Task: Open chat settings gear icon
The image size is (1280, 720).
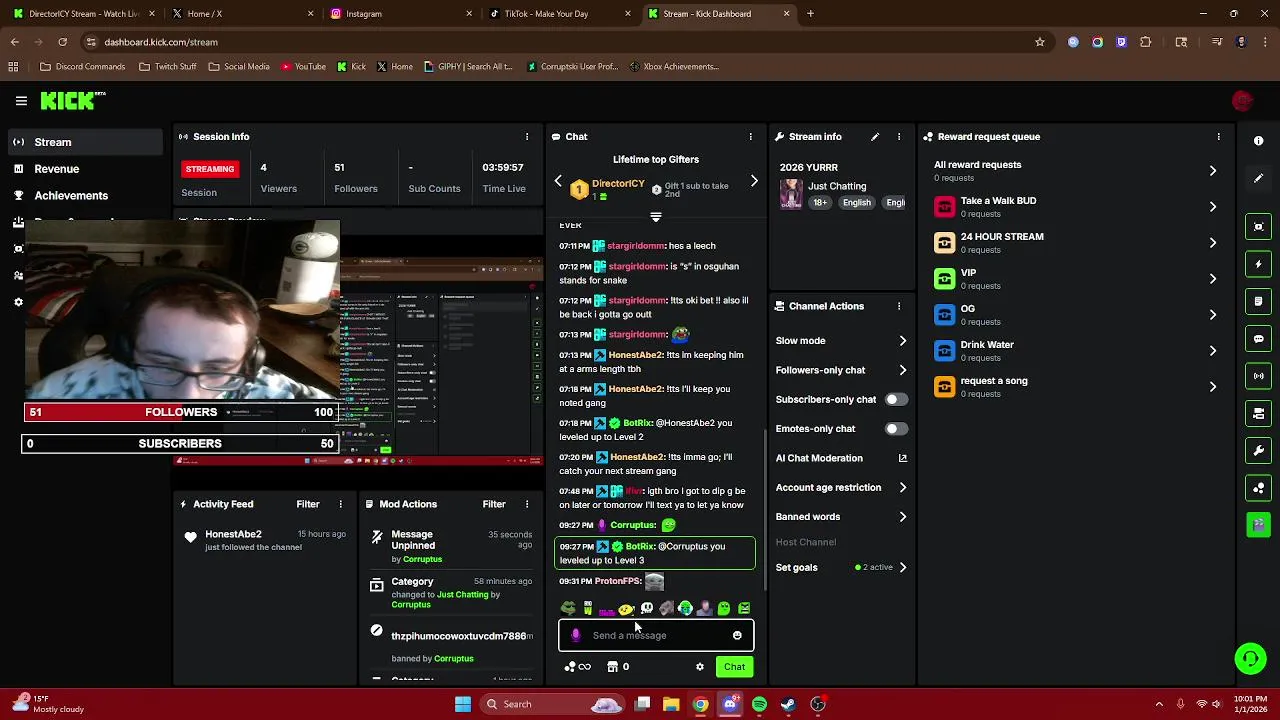Action: pyautogui.click(x=700, y=667)
